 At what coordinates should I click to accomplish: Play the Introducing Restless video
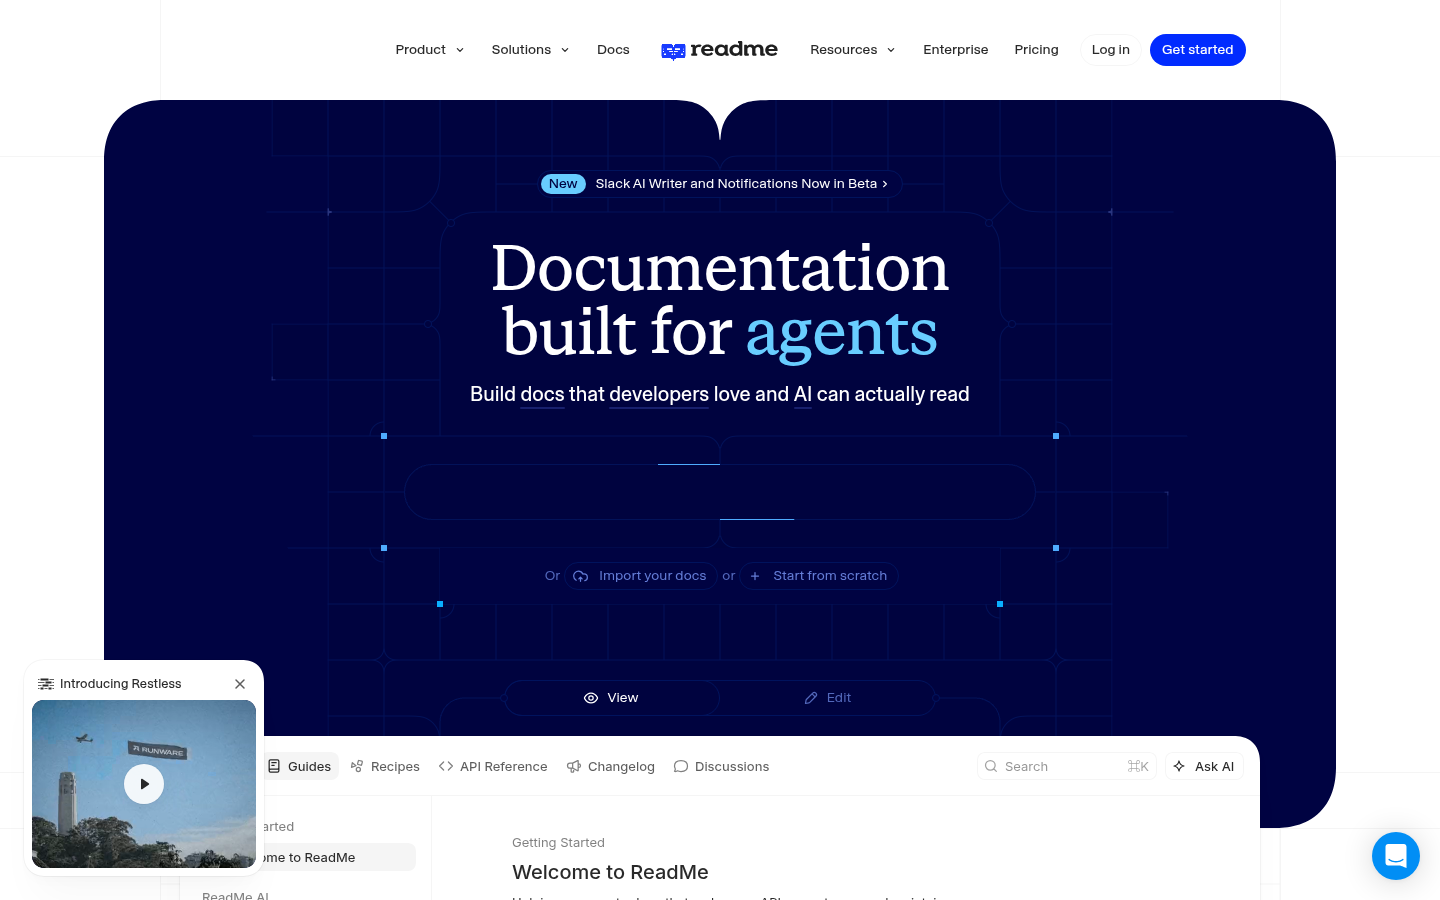point(144,784)
